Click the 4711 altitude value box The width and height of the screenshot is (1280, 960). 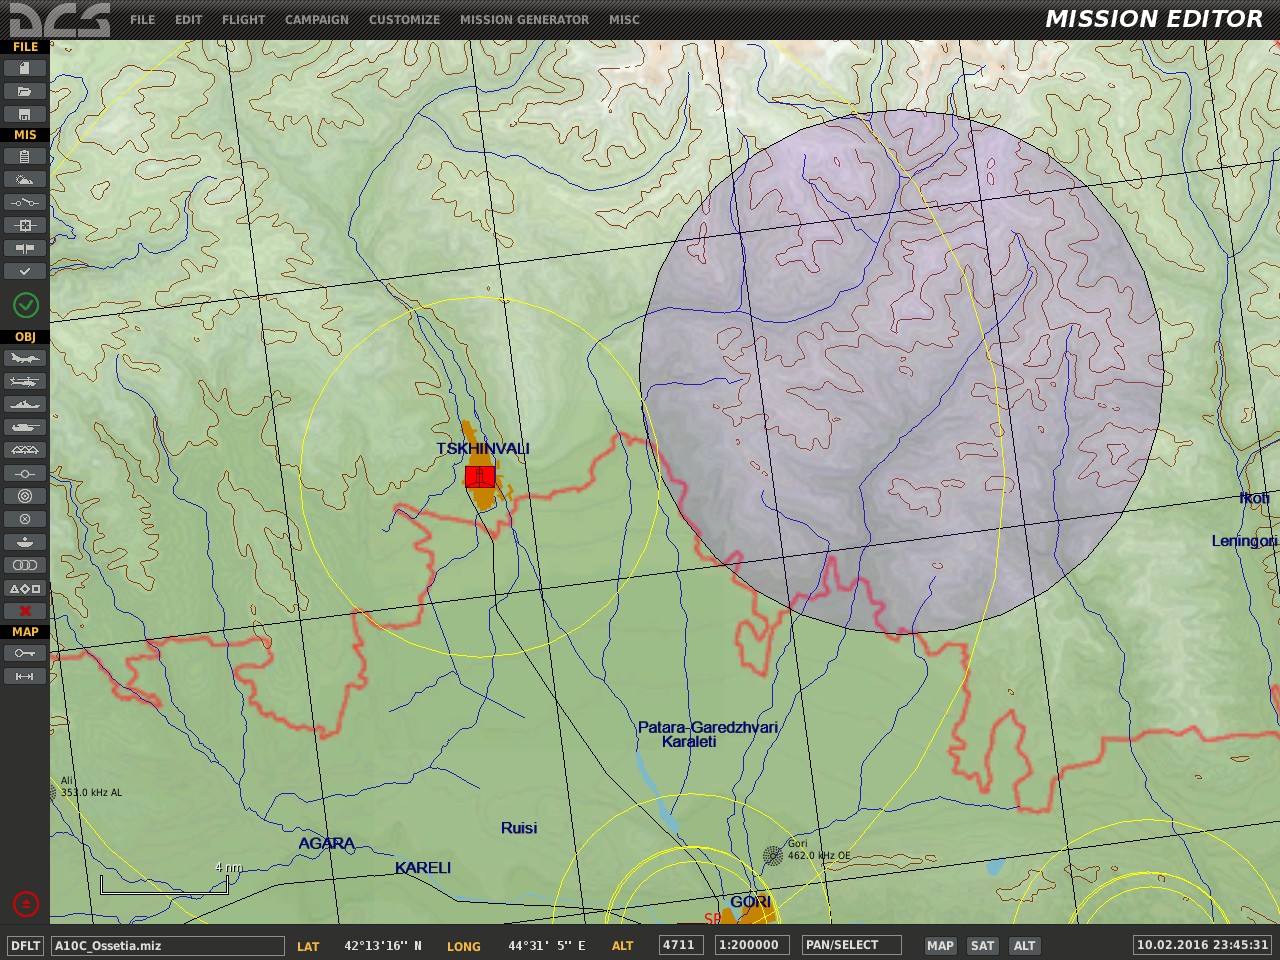[x=679, y=945]
